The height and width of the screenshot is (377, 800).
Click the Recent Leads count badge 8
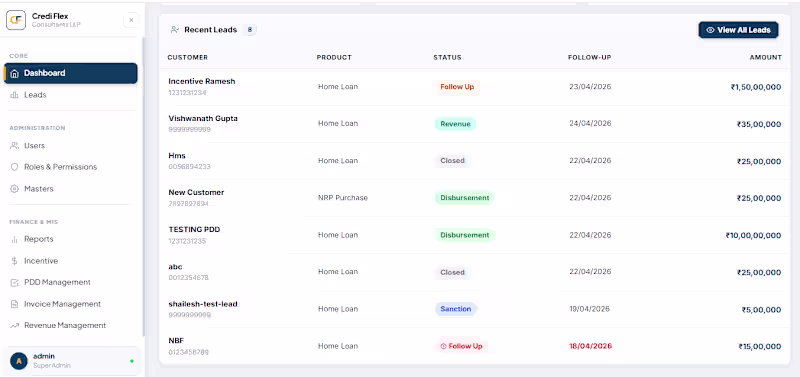click(x=249, y=30)
